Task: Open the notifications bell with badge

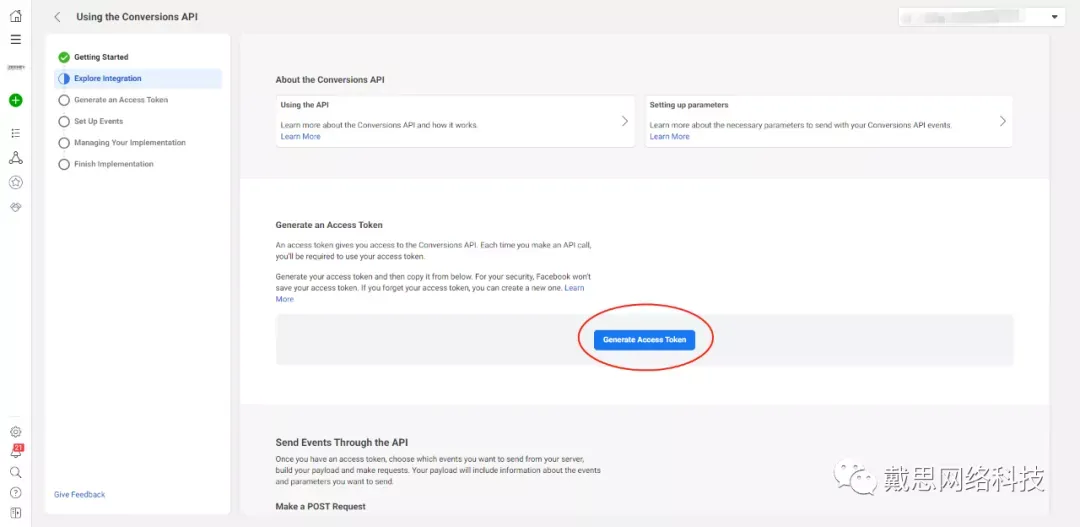Action: [x=16, y=452]
